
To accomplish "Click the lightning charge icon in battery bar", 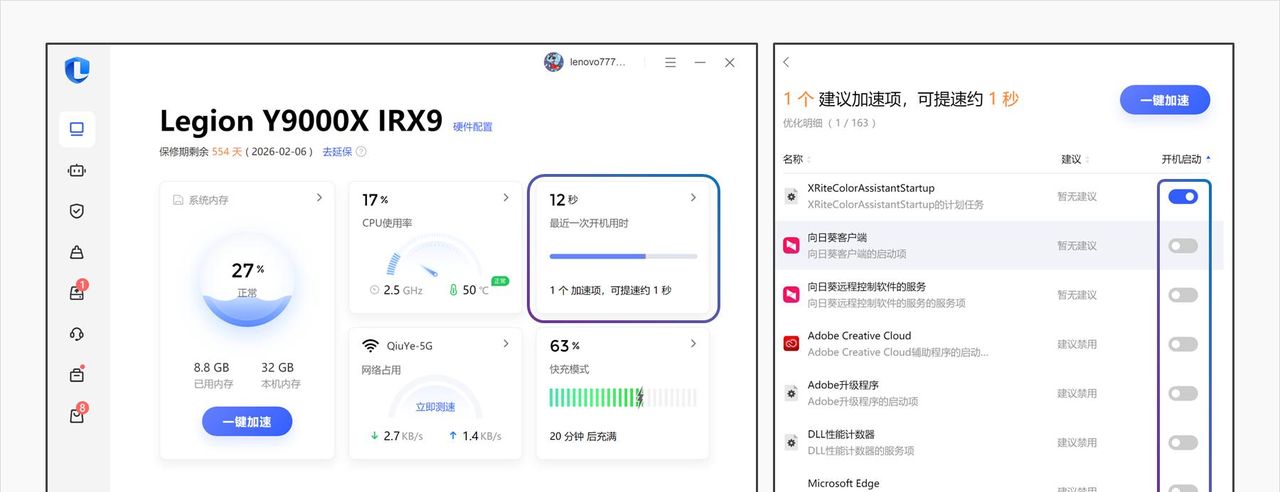I will (x=640, y=397).
